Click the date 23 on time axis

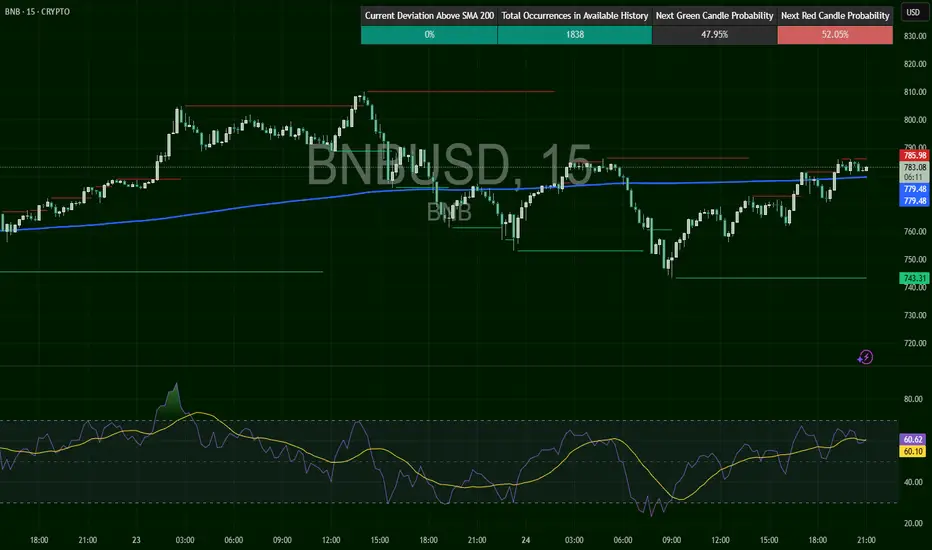pyautogui.click(x=136, y=540)
